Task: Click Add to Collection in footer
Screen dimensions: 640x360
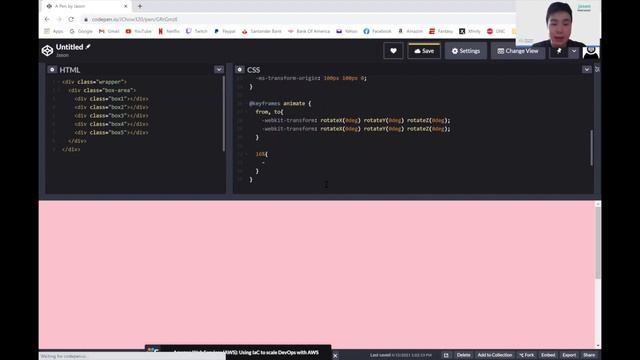Action: pos(495,355)
